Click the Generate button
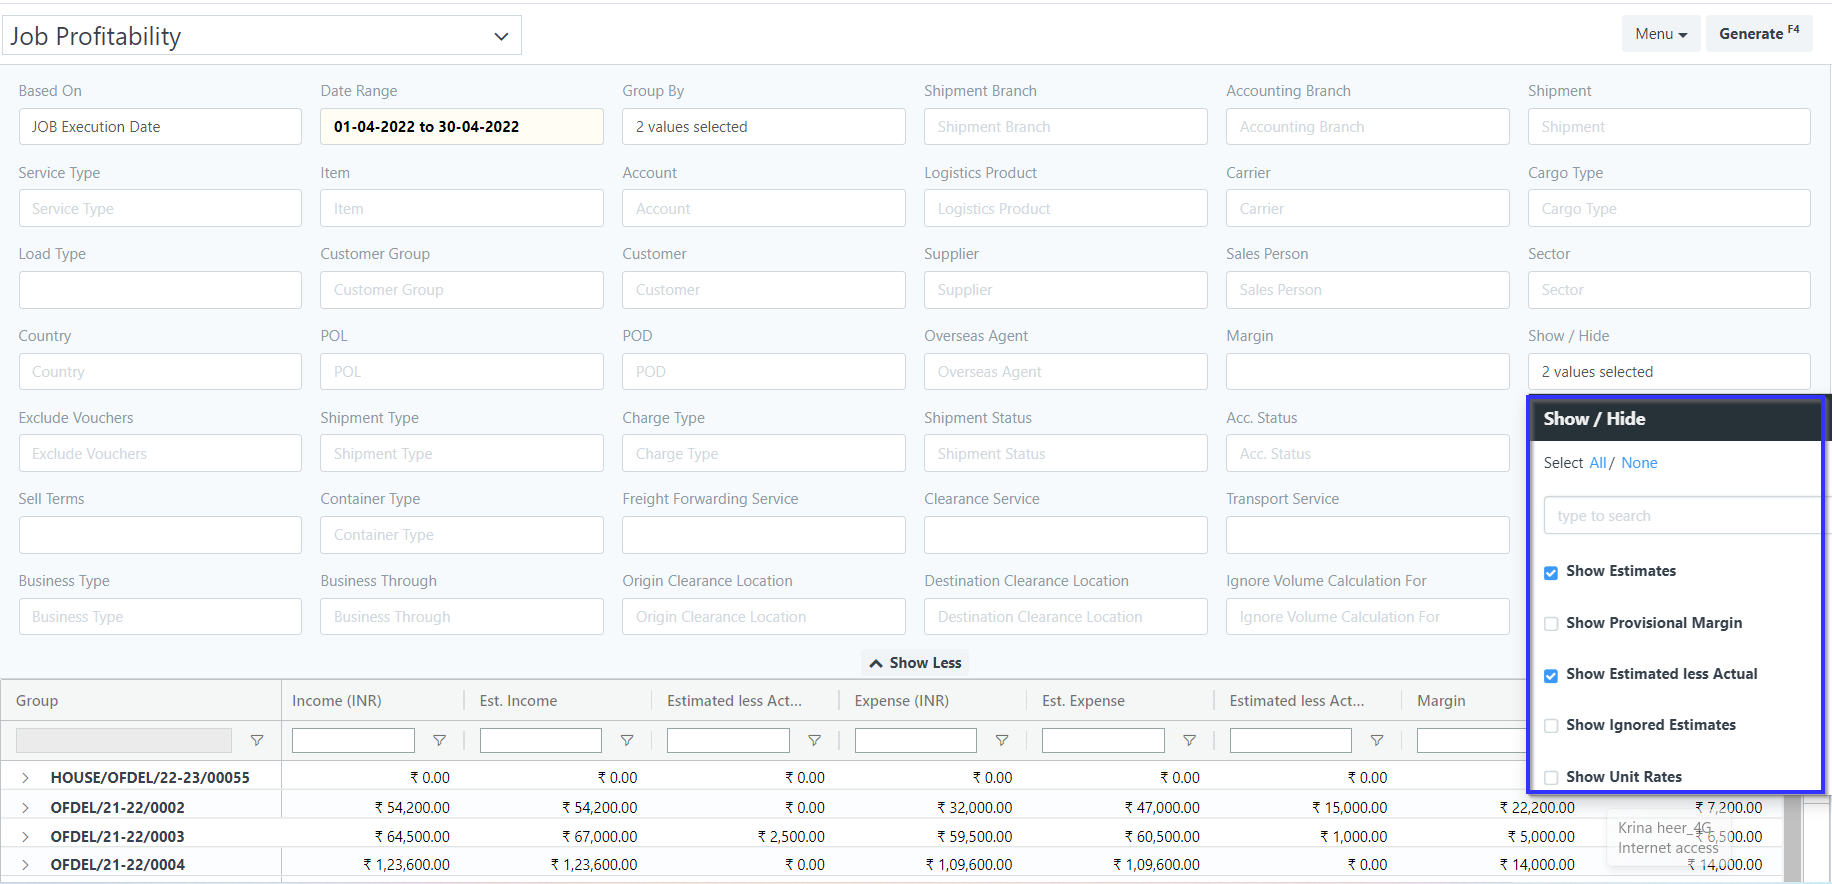This screenshot has height=884, width=1832. tap(1759, 34)
